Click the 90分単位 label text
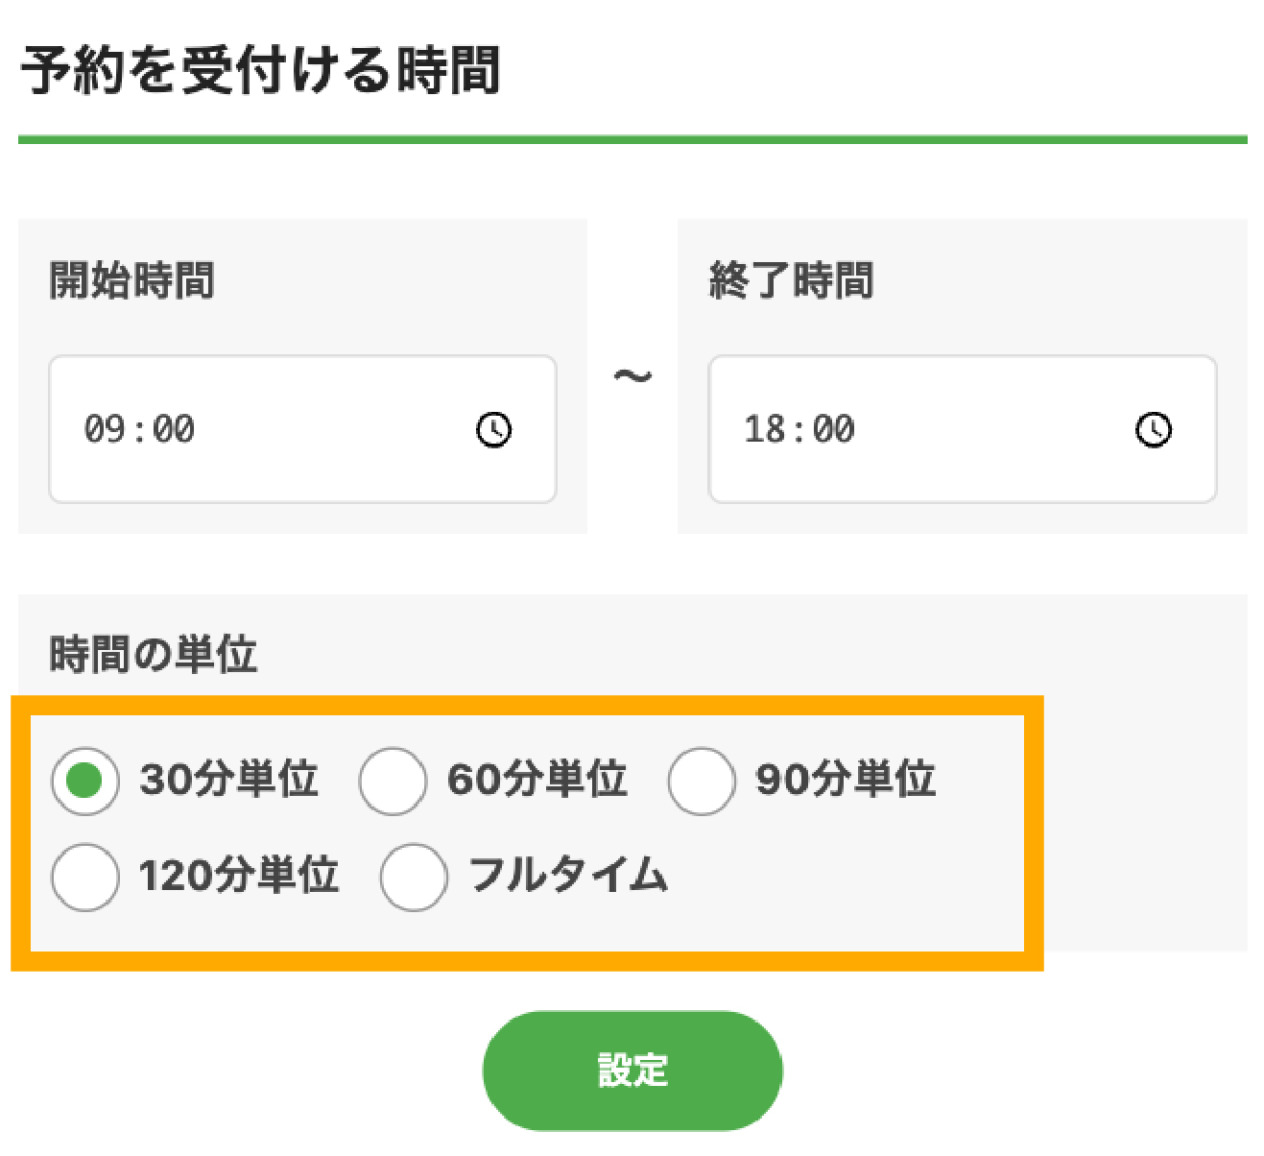This screenshot has height=1156, width=1264. pos(845,779)
